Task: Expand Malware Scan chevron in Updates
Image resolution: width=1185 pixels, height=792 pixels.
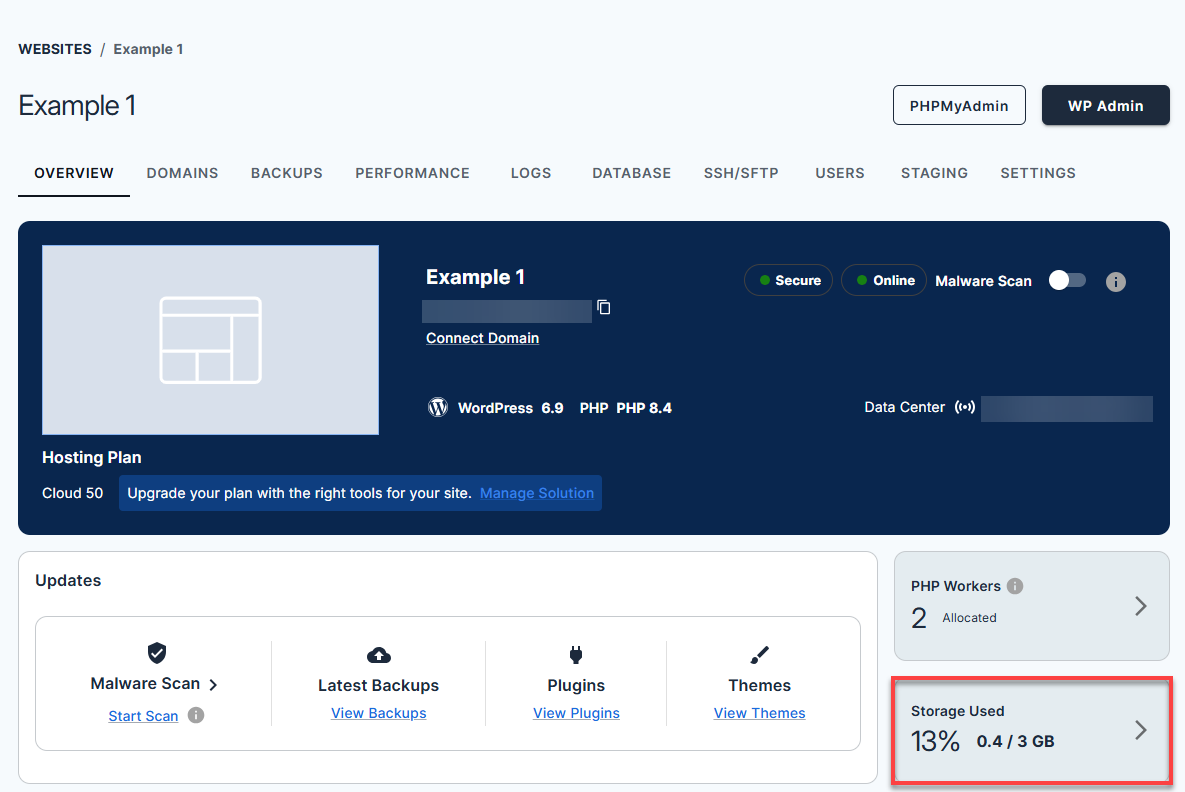Action: pos(213,685)
